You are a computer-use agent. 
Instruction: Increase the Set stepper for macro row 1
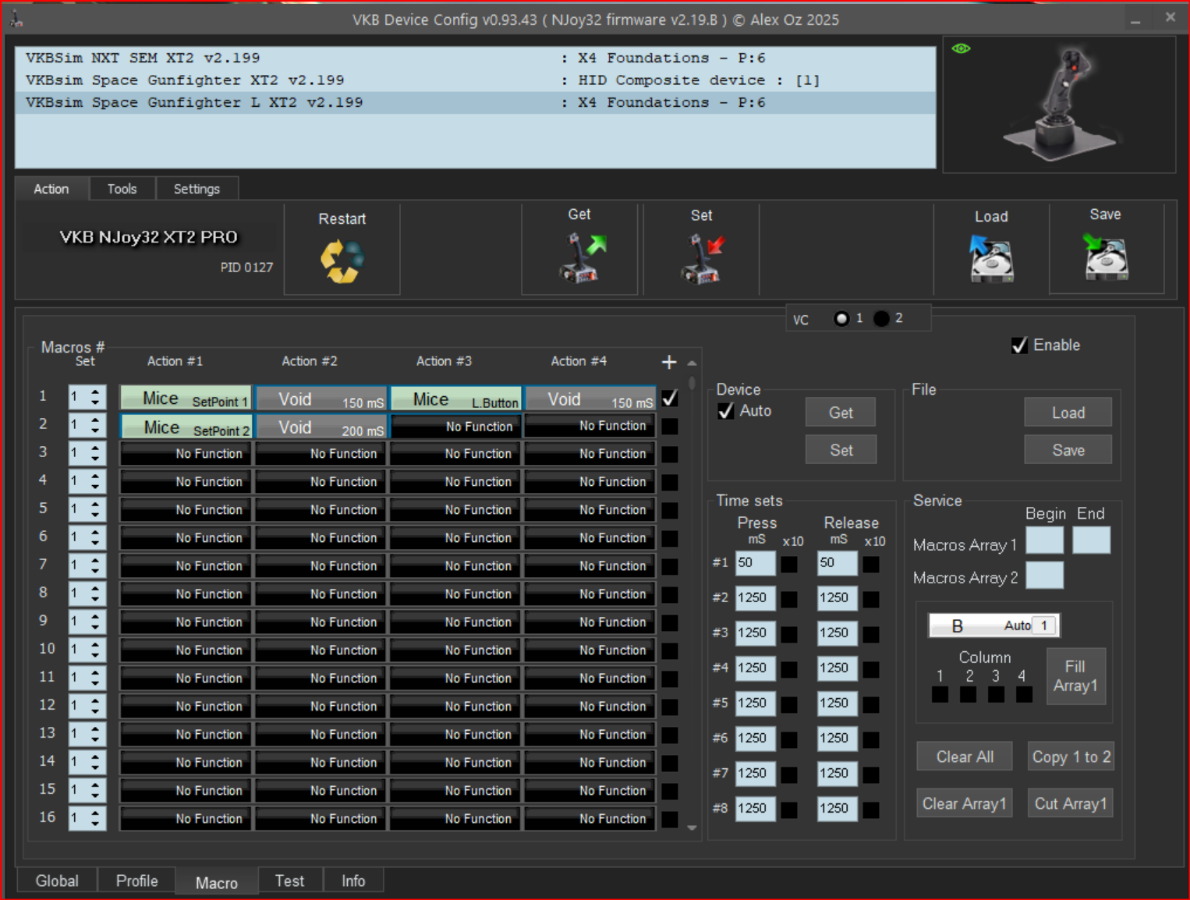pos(95,392)
